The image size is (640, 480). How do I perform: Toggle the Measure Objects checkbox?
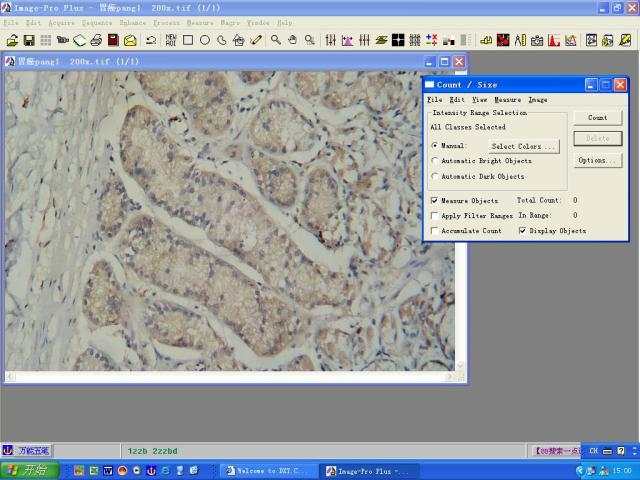(x=434, y=201)
